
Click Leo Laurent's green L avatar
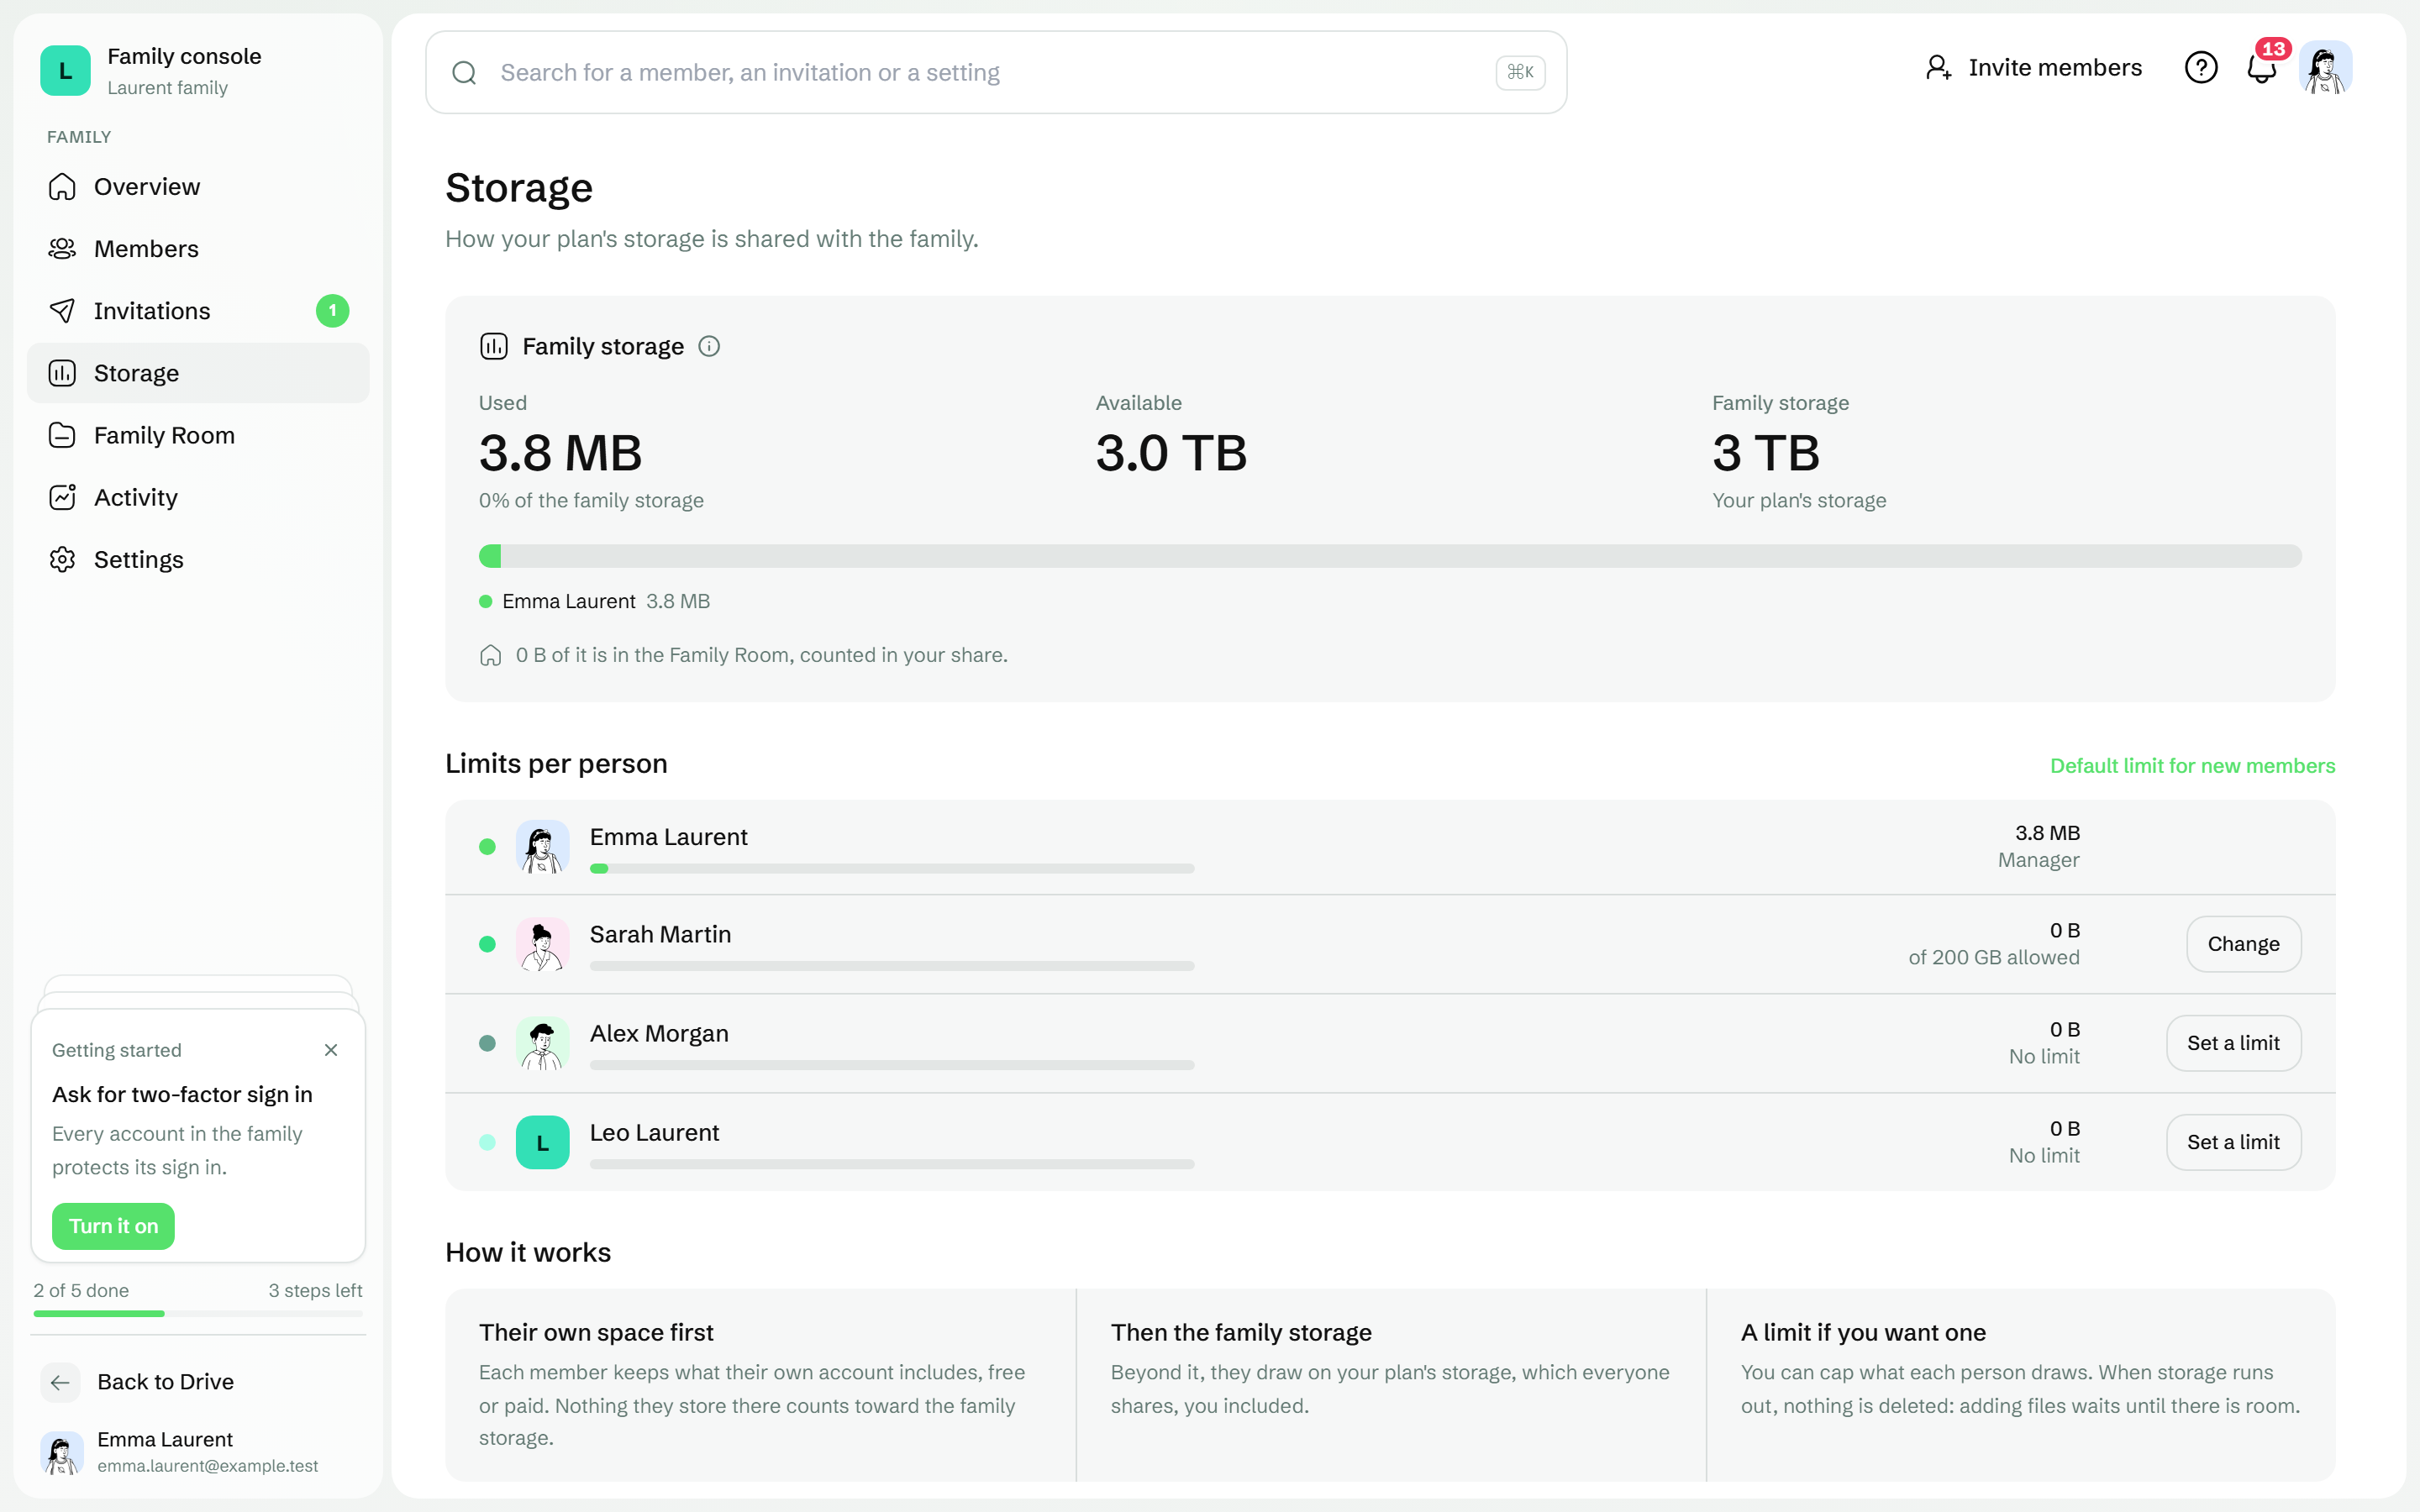543,1142
